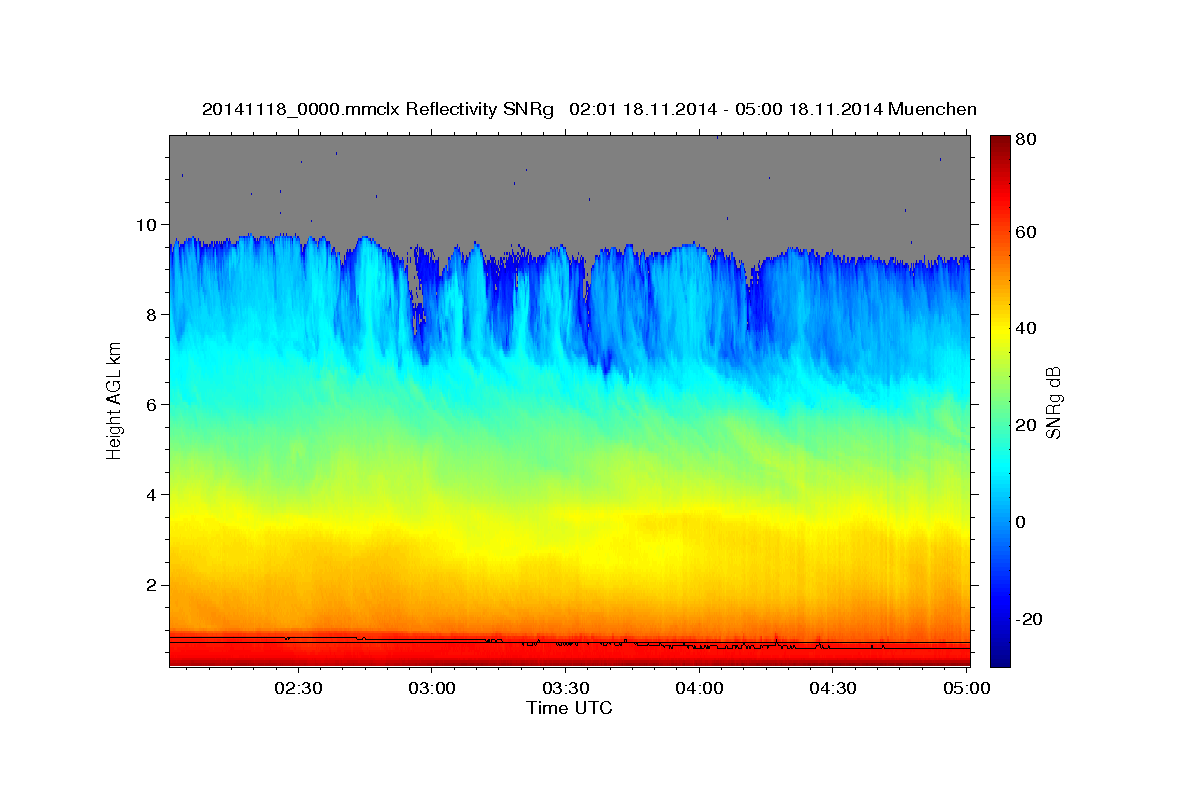Click the 'Muenchen' location text in the title
The width and height of the screenshot is (1200, 800).
coord(932,109)
